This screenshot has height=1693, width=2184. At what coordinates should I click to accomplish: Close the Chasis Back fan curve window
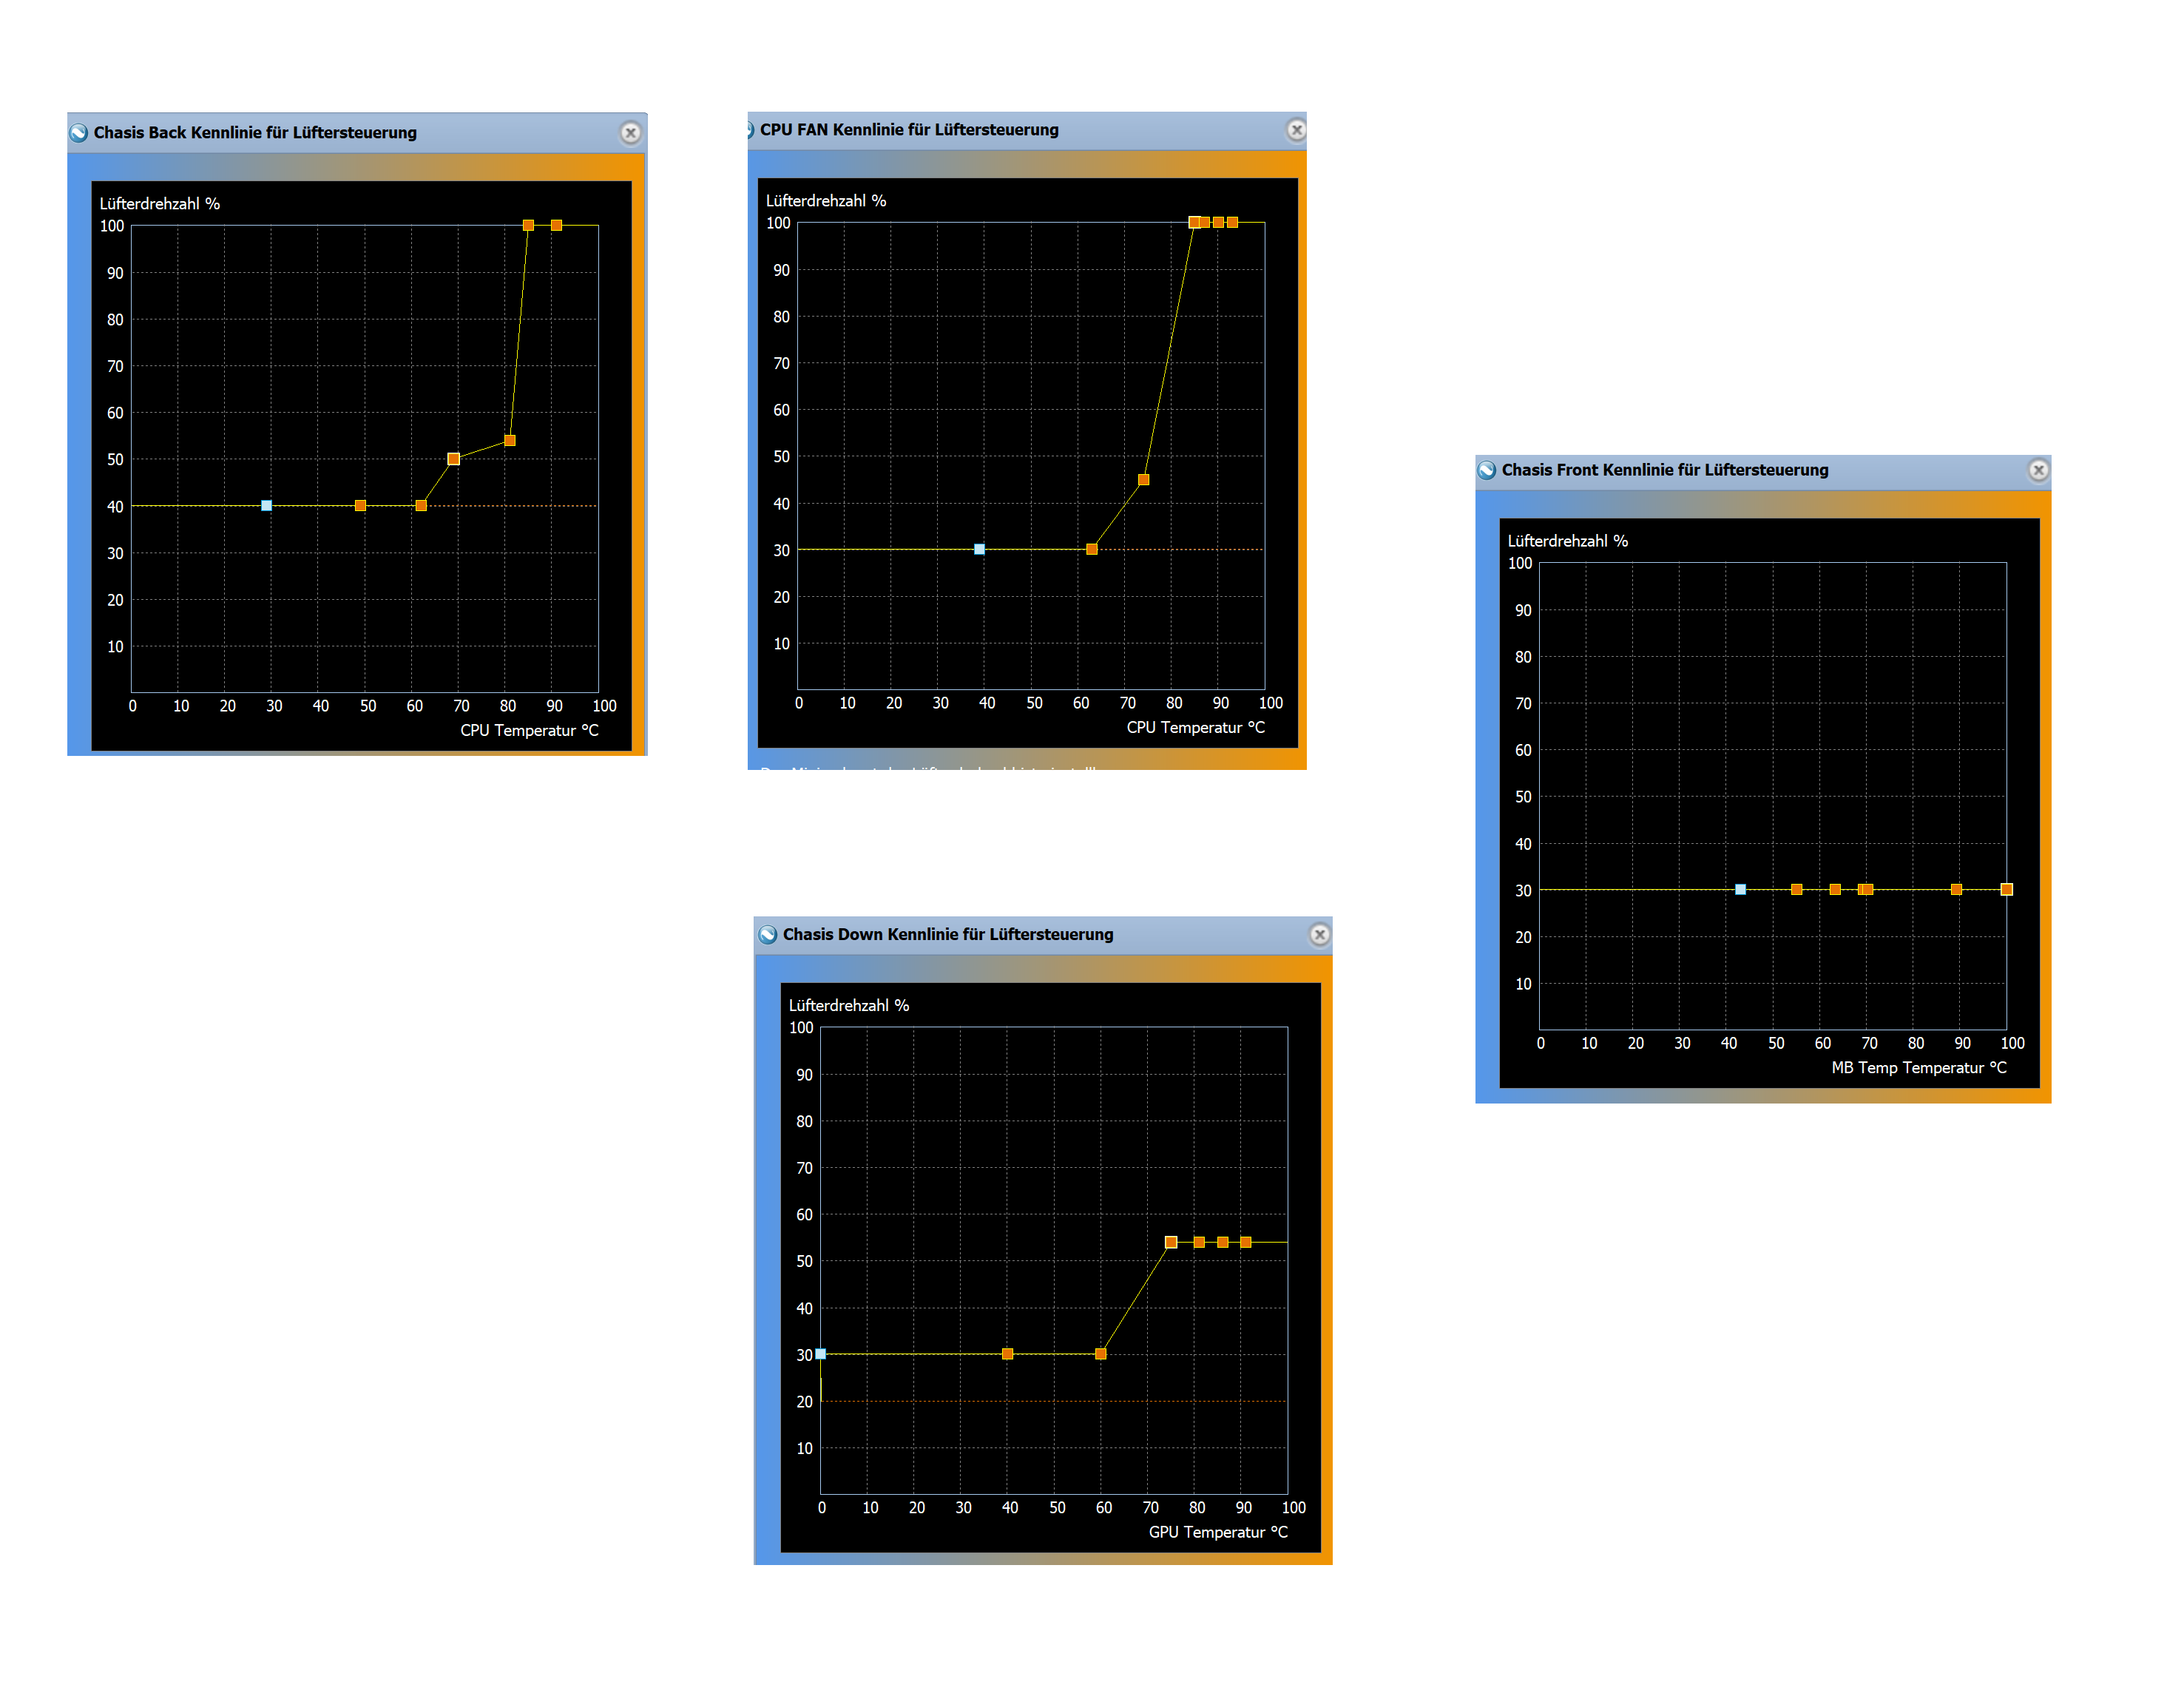(x=630, y=132)
